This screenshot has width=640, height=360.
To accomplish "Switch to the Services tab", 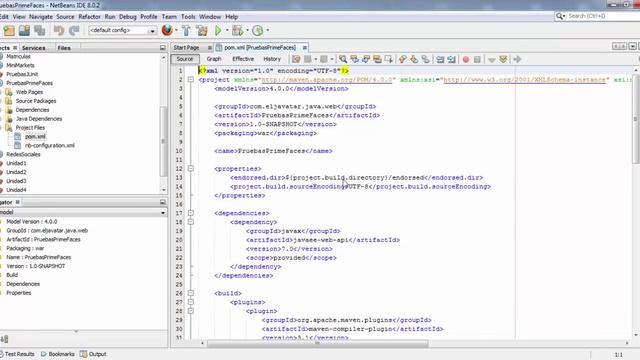I will 33,48.
